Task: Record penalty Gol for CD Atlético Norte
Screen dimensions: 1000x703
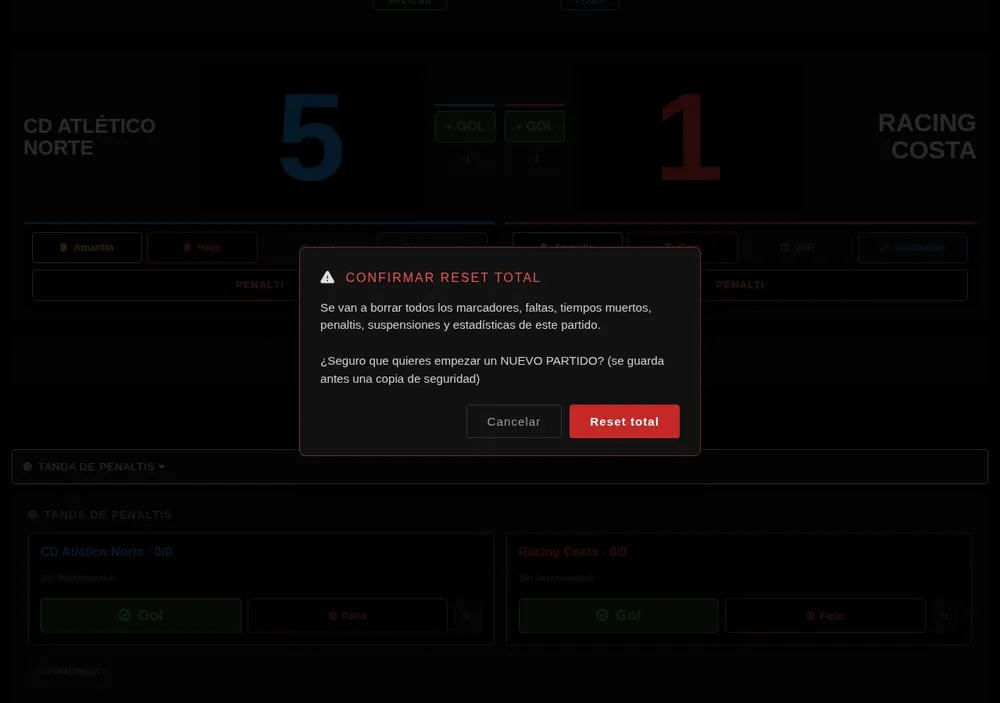Action: (x=141, y=615)
